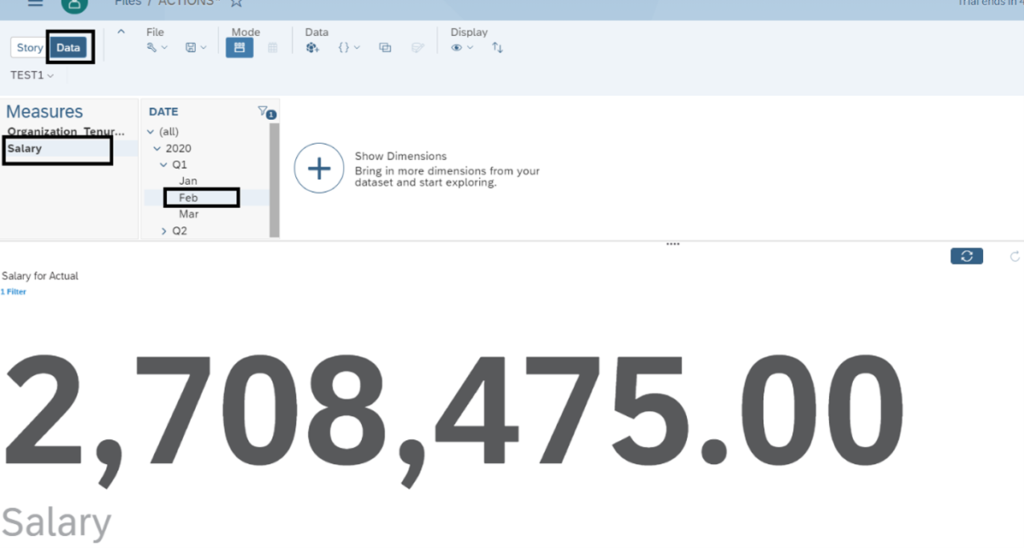Collapse the Q1 quarter node

click(163, 165)
